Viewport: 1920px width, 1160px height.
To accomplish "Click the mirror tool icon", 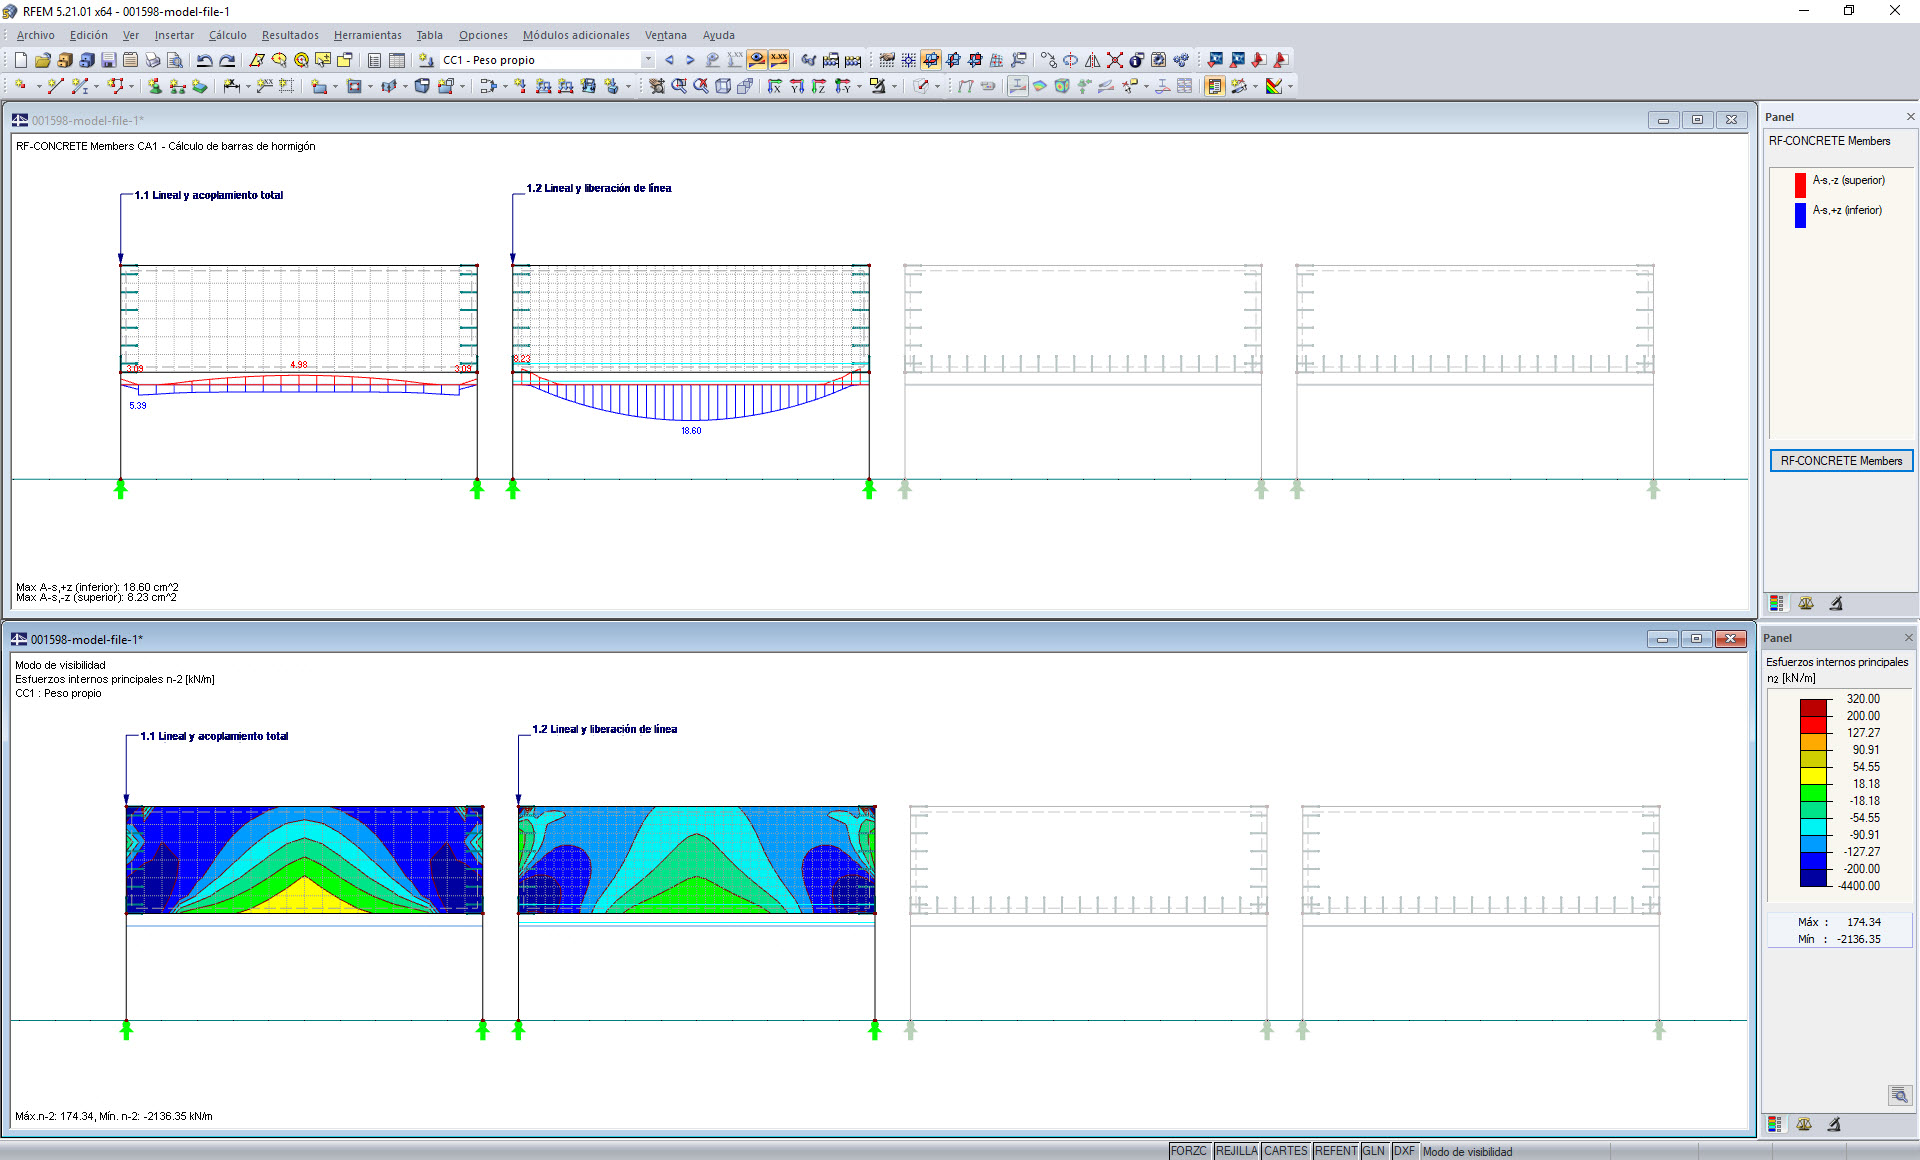I will point(1092,60).
